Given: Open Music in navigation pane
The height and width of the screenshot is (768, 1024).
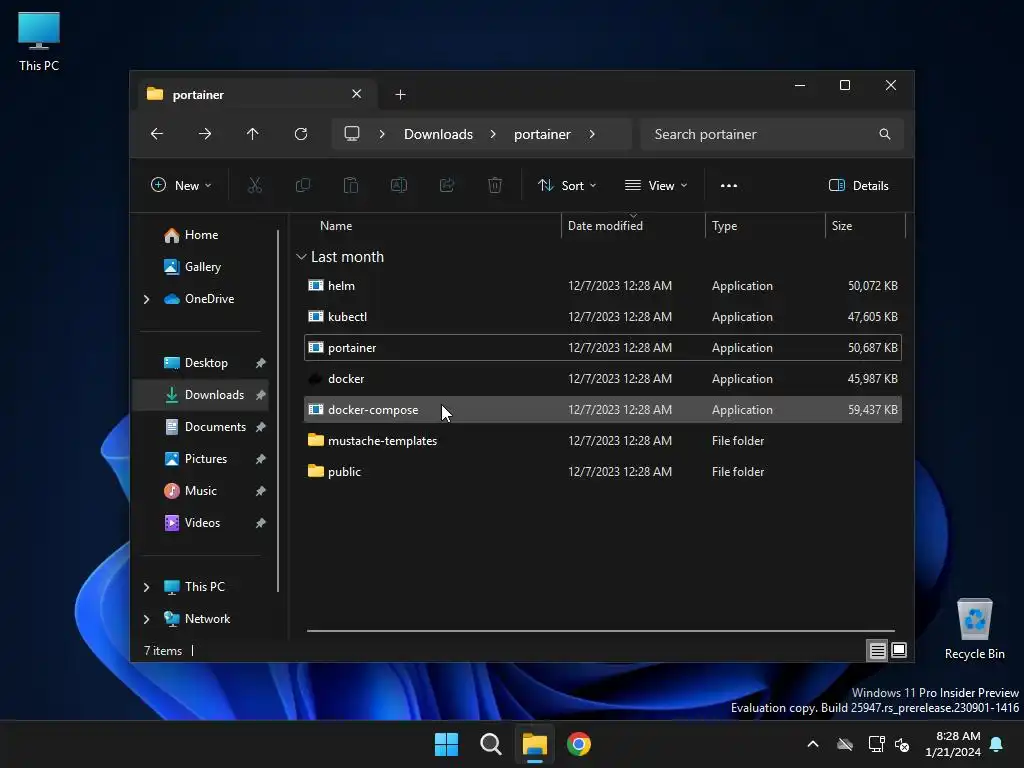Looking at the screenshot, I should click(x=200, y=491).
